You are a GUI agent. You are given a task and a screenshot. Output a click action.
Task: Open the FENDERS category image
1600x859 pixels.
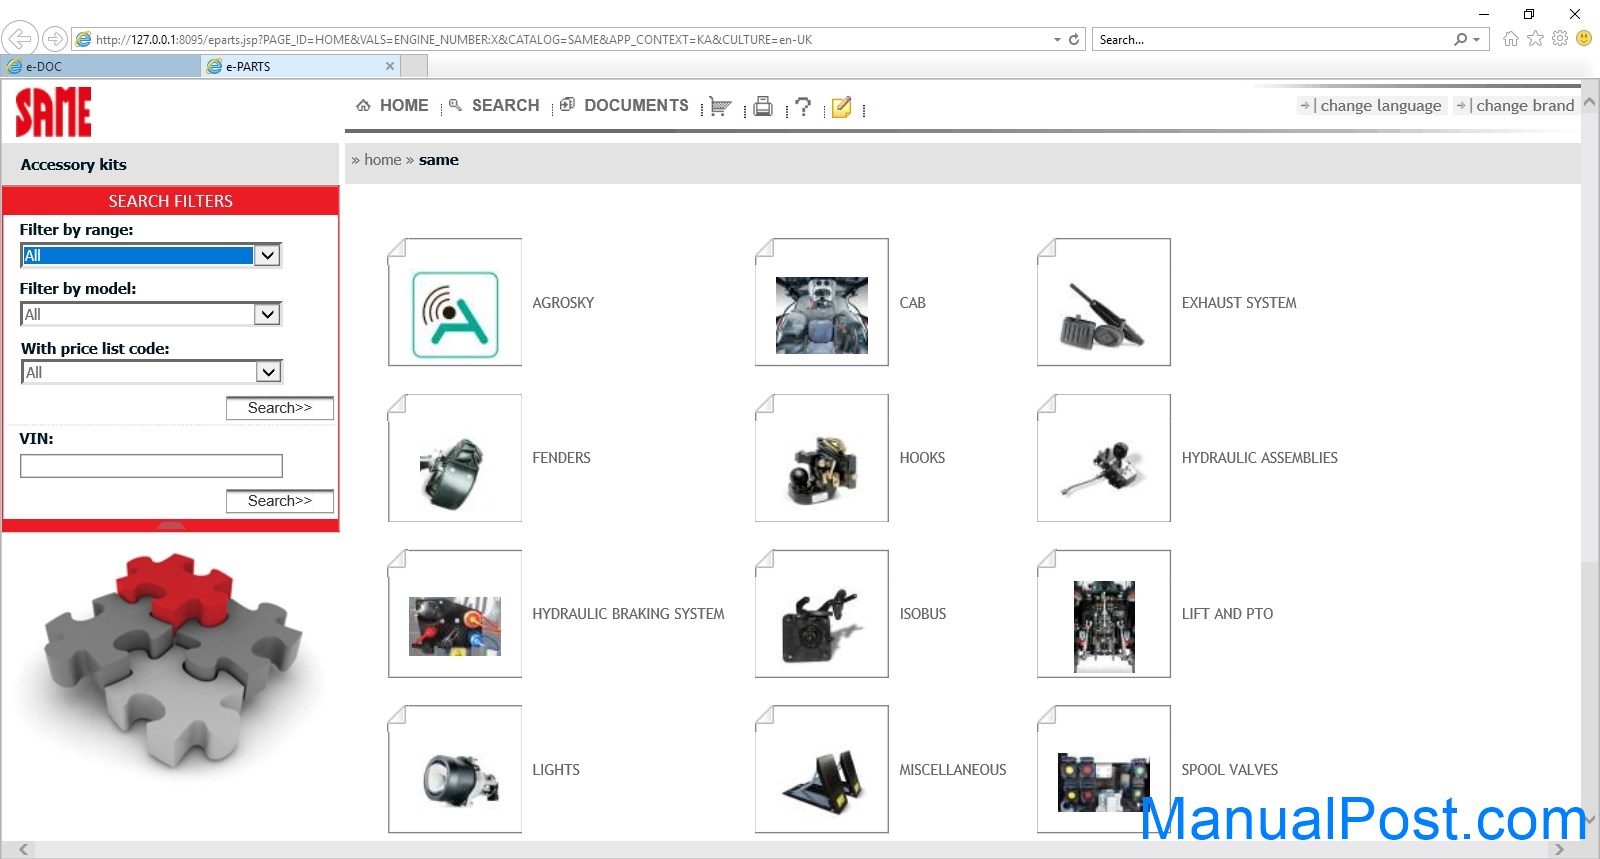455,458
